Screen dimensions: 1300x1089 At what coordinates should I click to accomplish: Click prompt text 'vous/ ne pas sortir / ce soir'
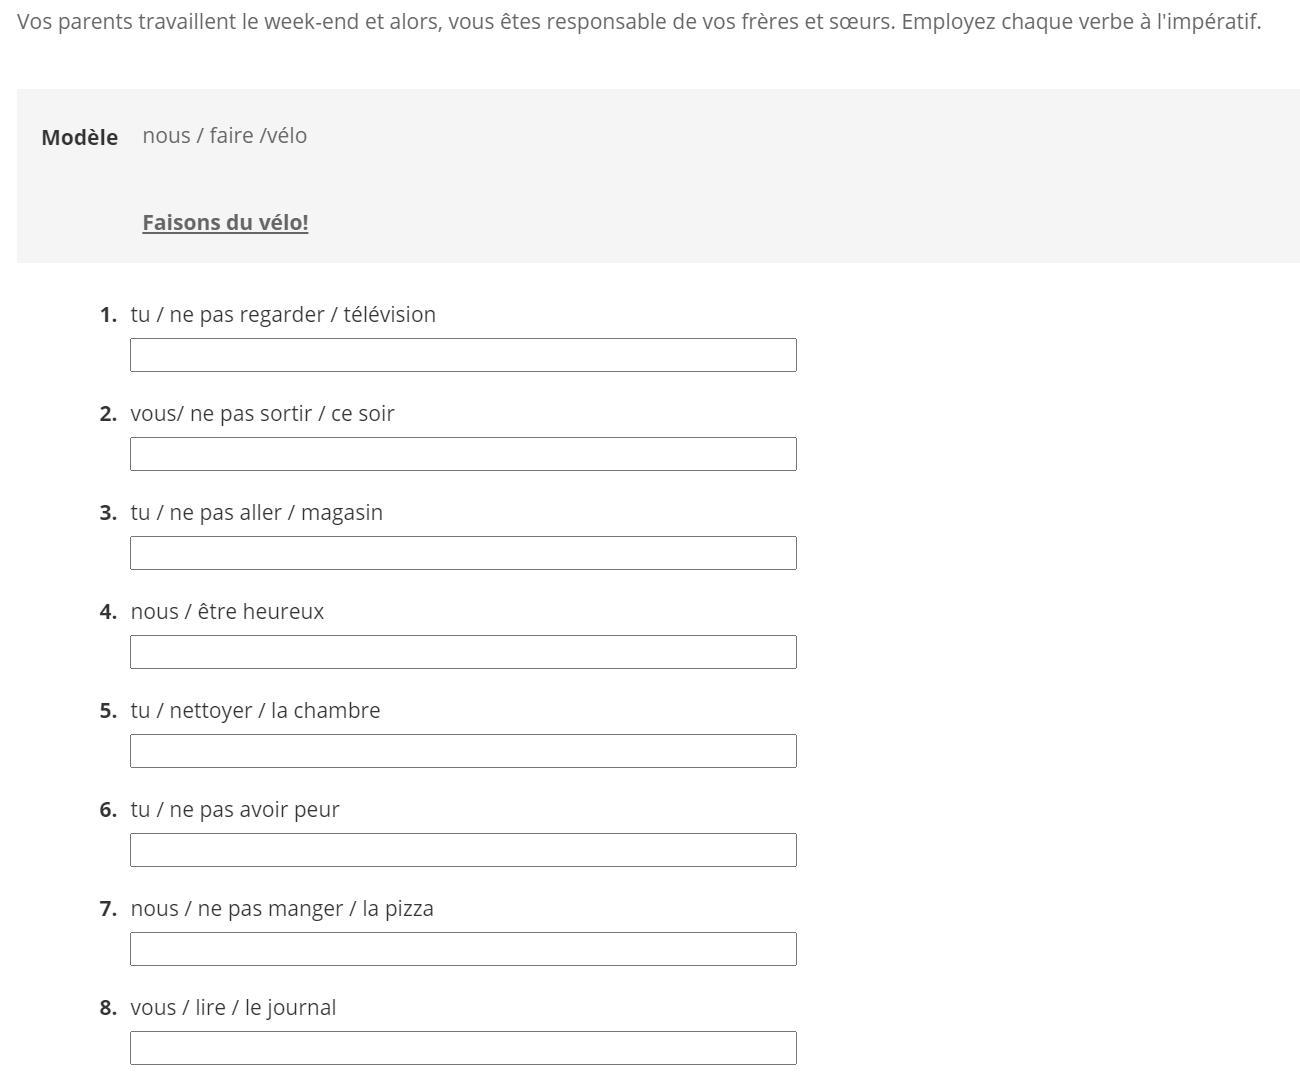262,413
